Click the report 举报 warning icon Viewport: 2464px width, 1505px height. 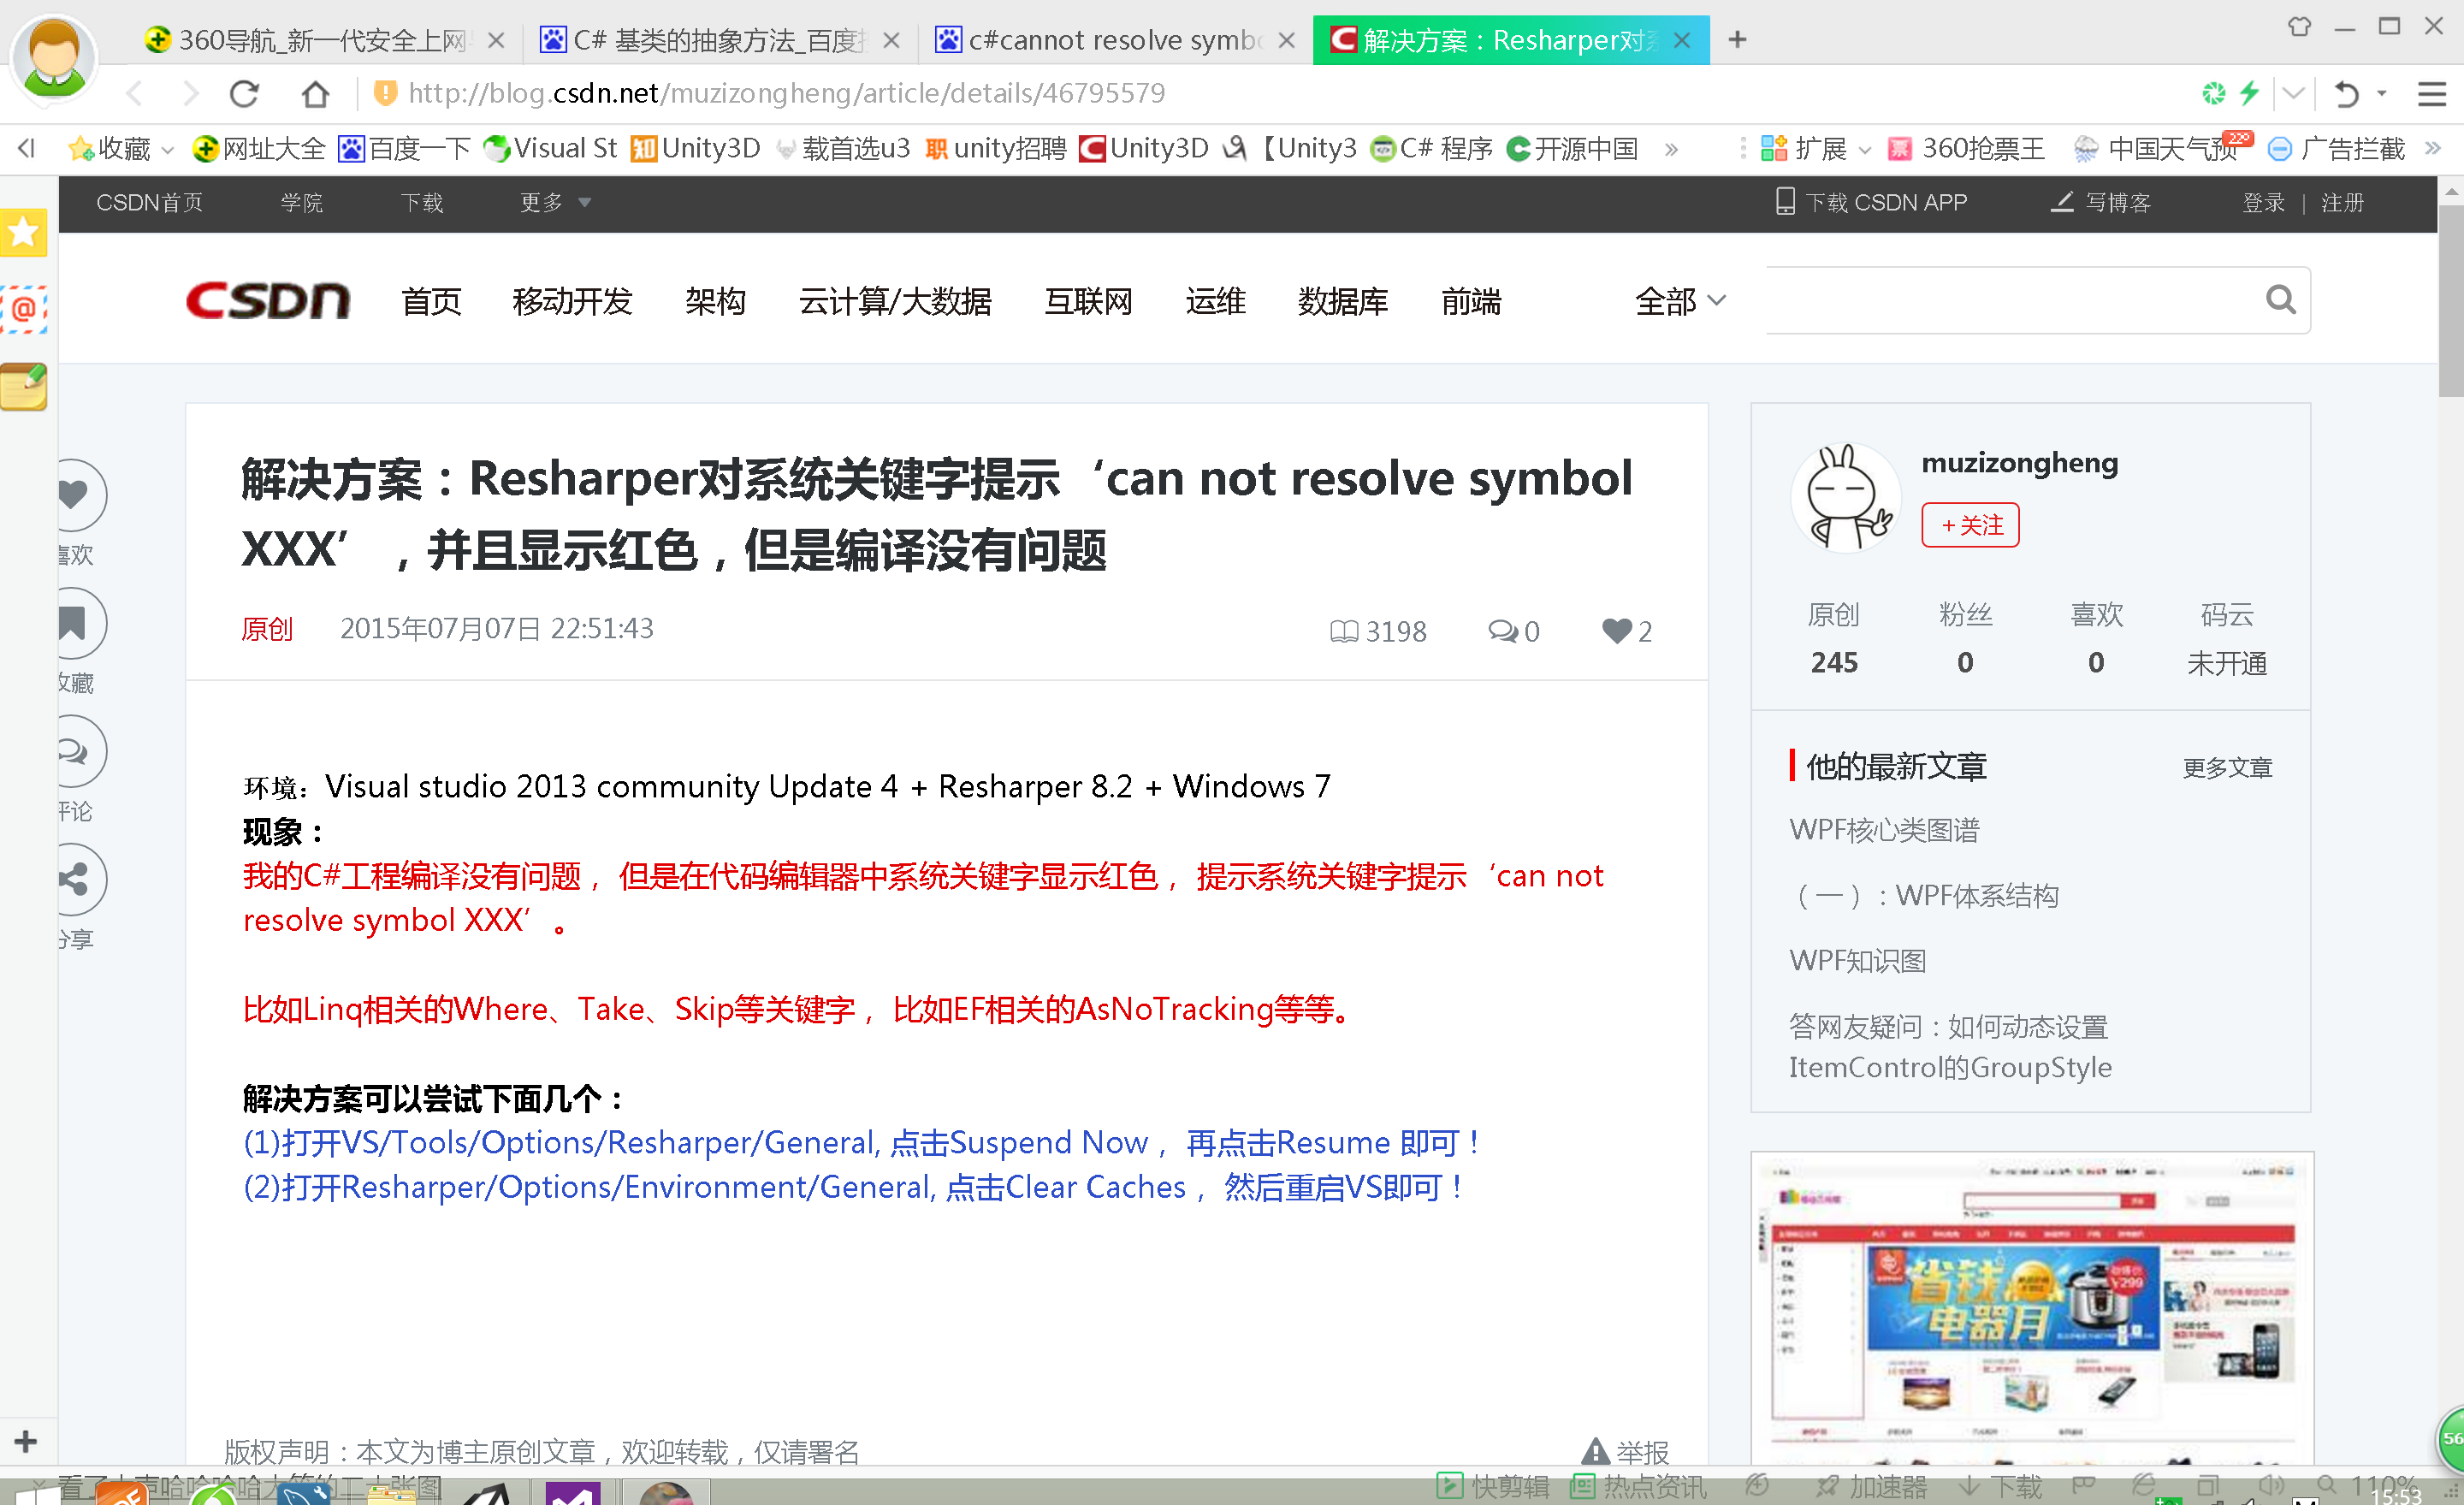click(x=1595, y=1451)
